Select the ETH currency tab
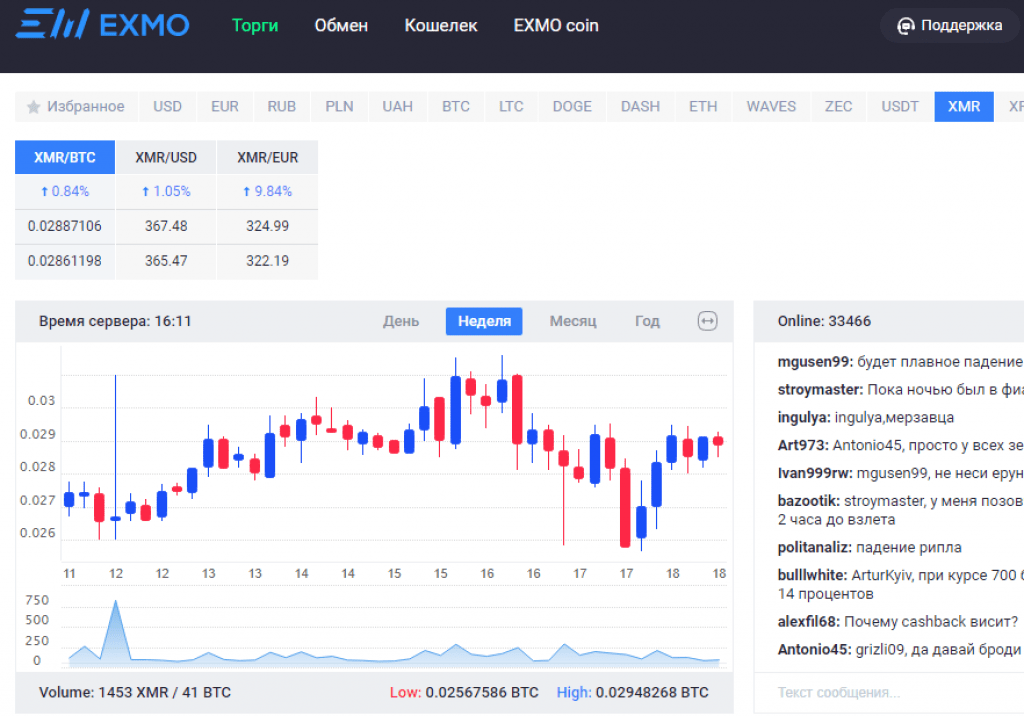This screenshot has height=716, width=1024. point(703,106)
